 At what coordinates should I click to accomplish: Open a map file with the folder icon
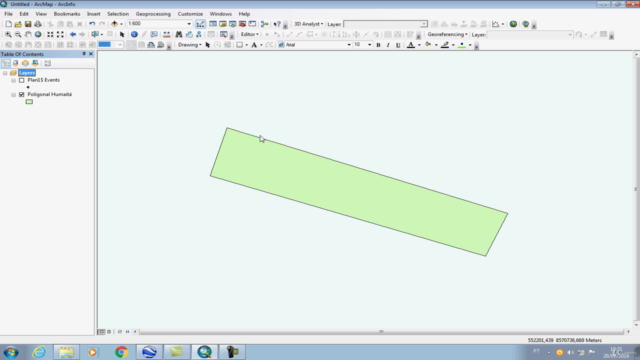[18, 24]
